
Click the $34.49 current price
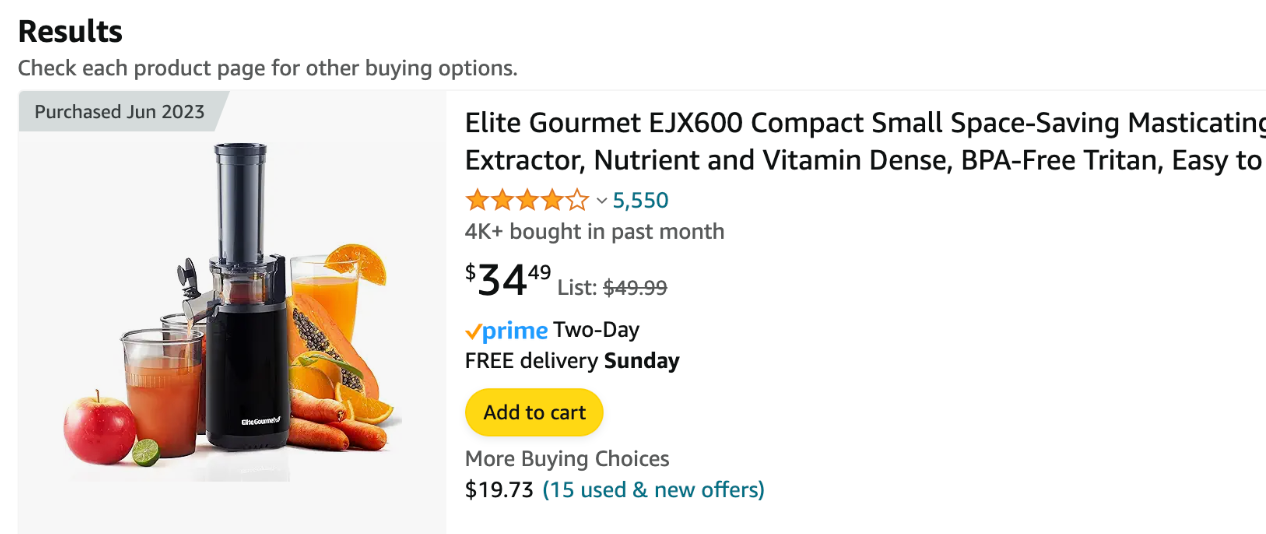[x=508, y=281]
